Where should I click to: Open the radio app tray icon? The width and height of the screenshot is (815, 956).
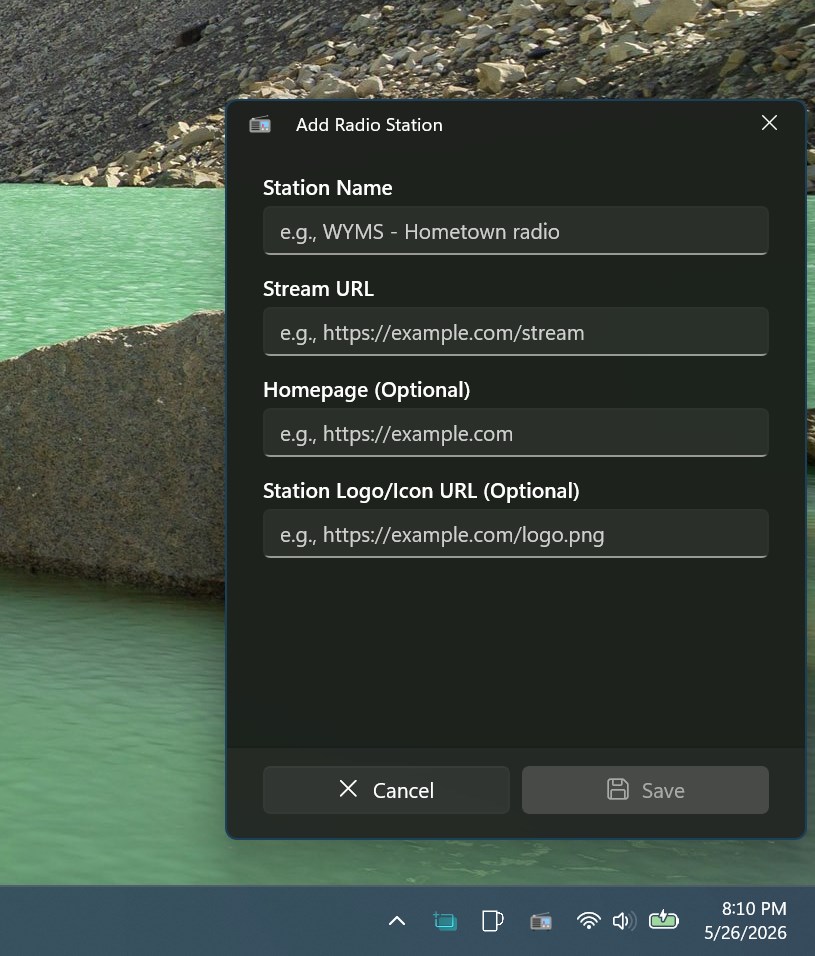coord(541,921)
